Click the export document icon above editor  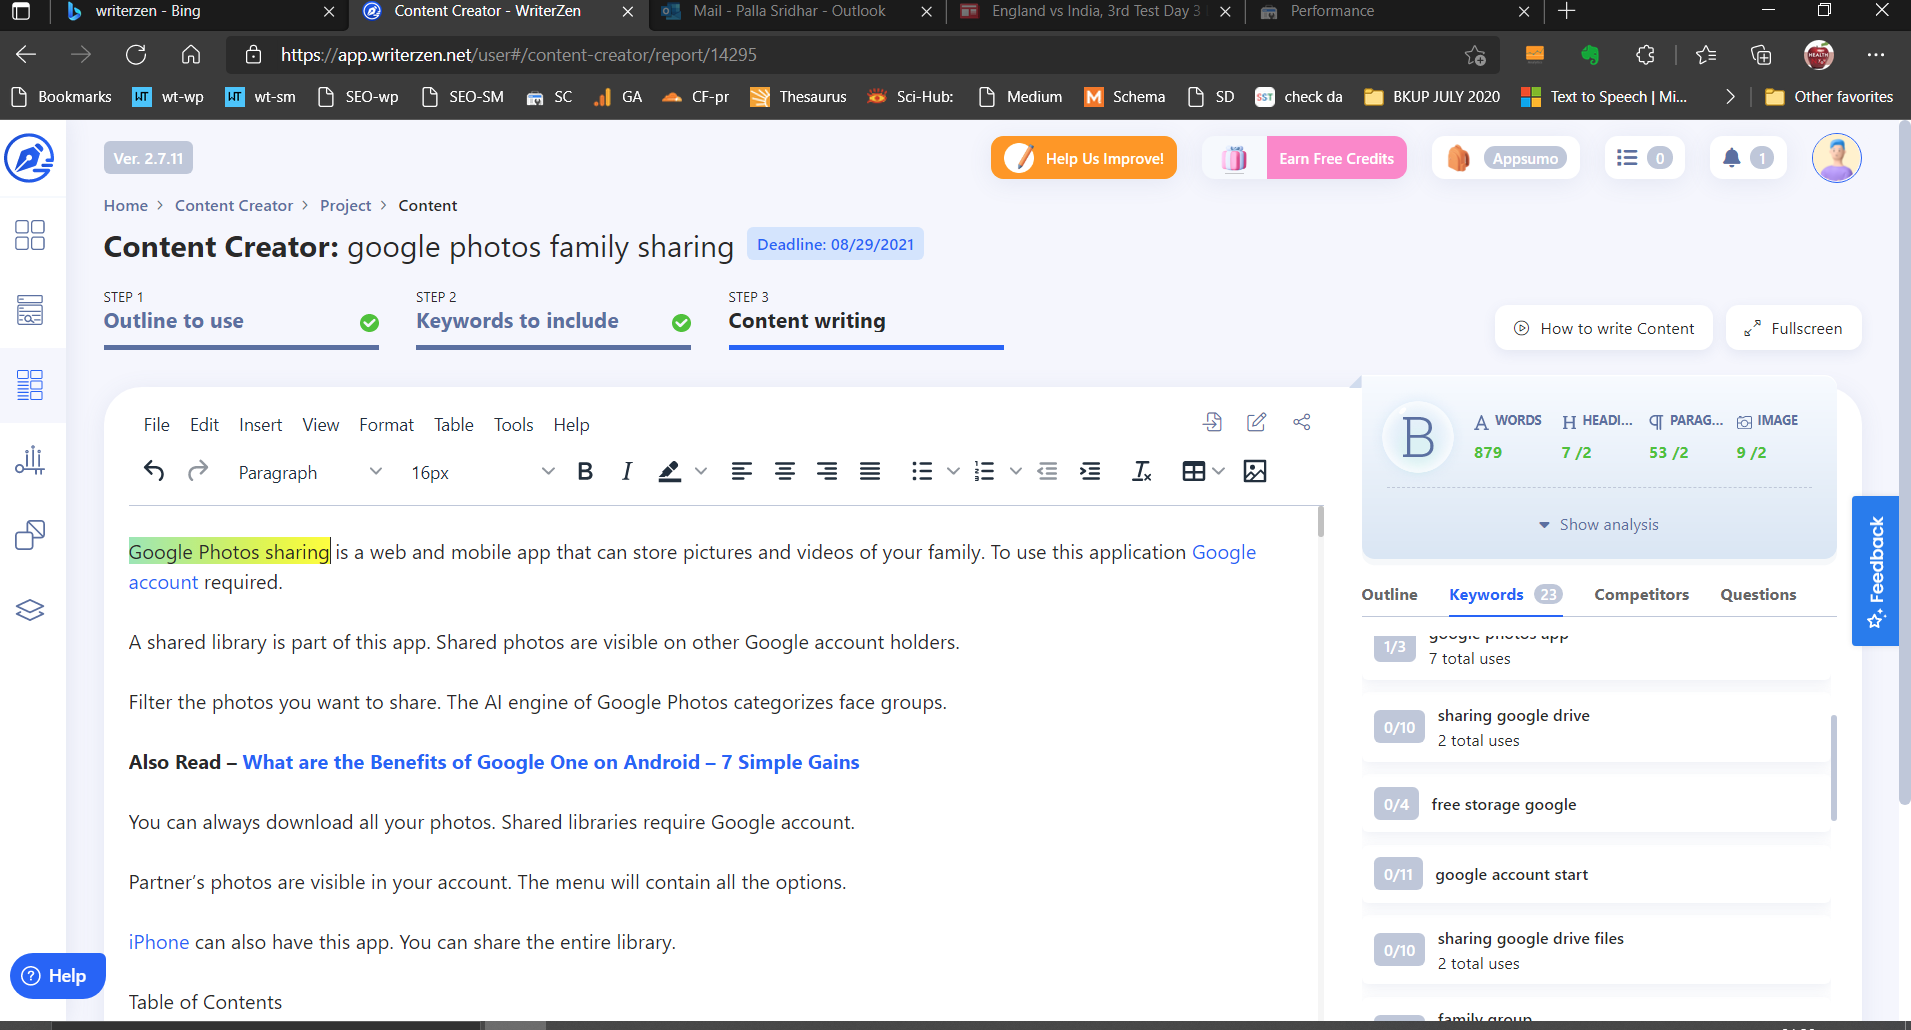click(x=1212, y=422)
